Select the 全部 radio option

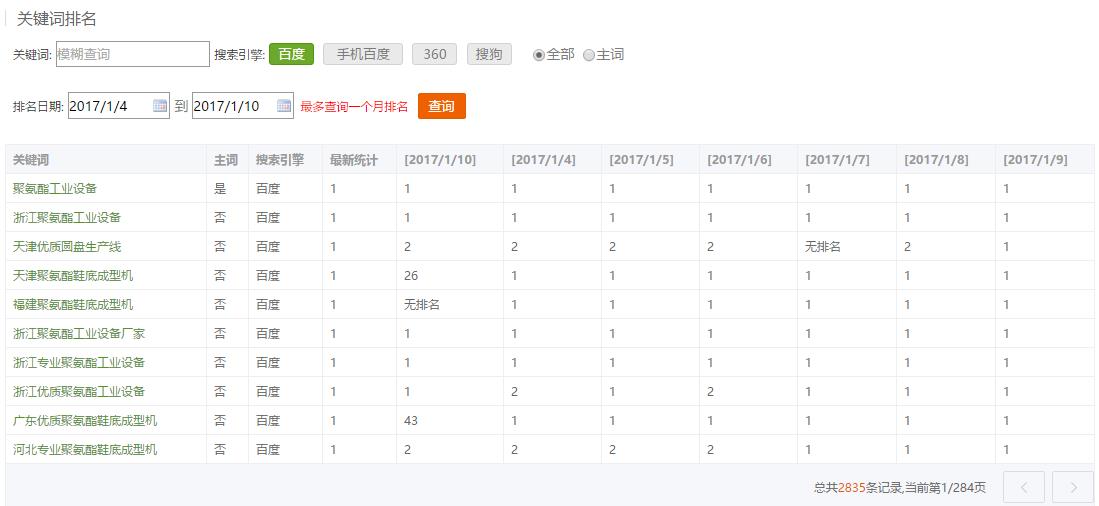[538, 55]
